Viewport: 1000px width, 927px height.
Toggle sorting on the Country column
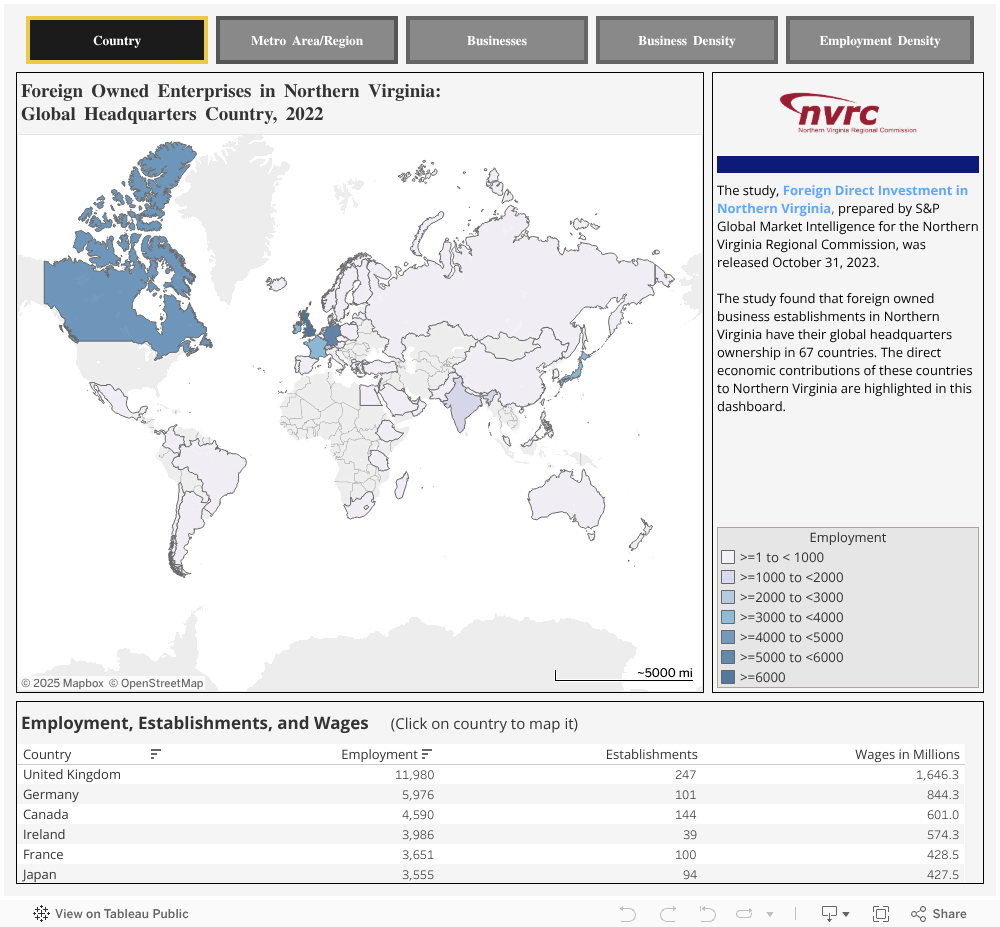[154, 754]
